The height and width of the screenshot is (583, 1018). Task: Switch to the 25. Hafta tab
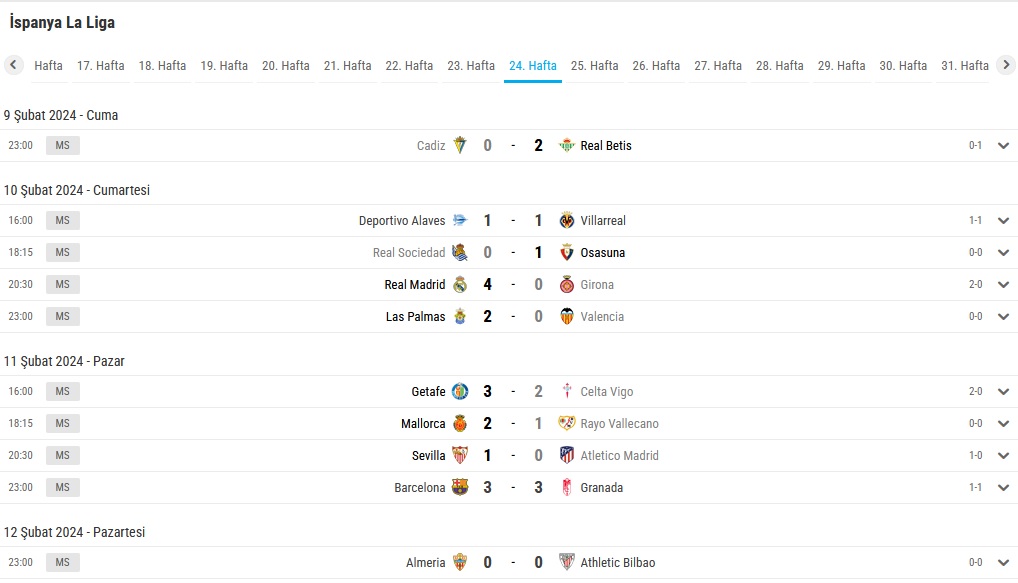click(x=594, y=66)
